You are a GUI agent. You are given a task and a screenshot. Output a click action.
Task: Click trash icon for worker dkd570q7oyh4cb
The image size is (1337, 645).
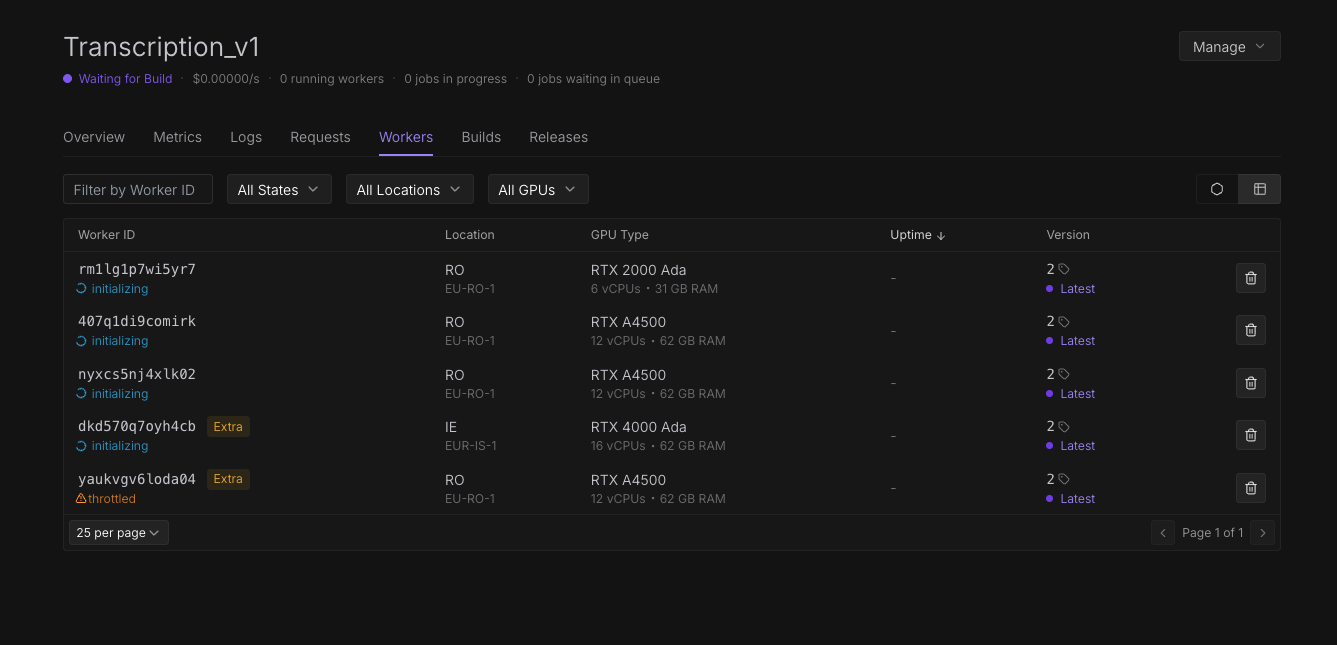(x=1250, y=435)
